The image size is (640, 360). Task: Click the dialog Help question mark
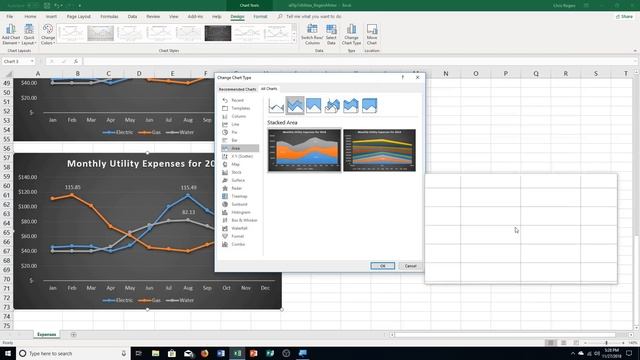pos(402,77)
